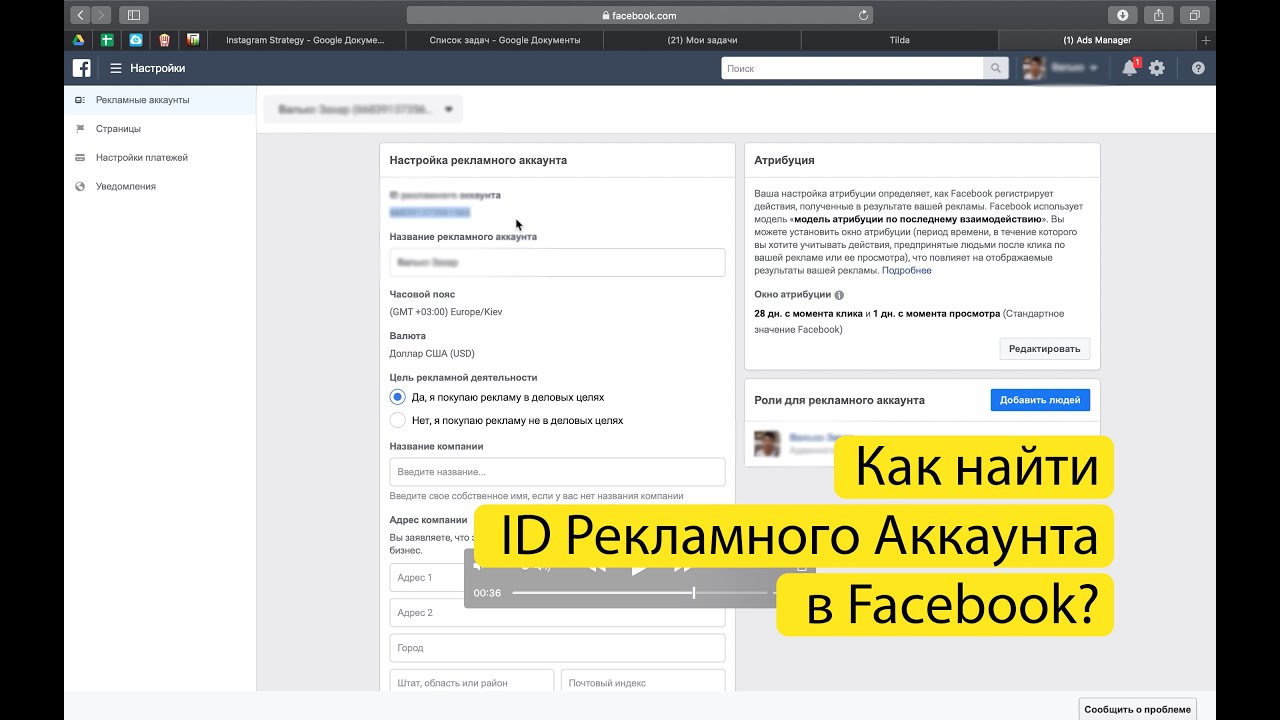Play the video in the overlay player
This screenshot has width=1280, height=720.
(639, 568)
